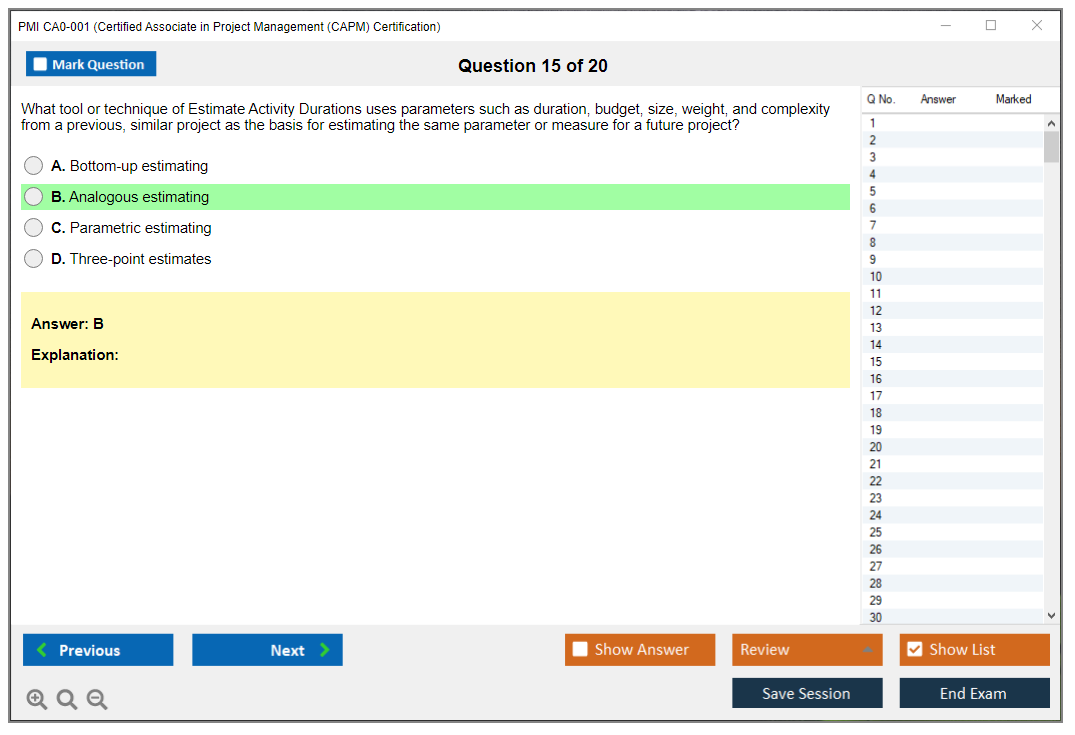Tick the Mark Question checkbox
Viewport: 1075px width, 735px height.
click(x=41, y=65)
